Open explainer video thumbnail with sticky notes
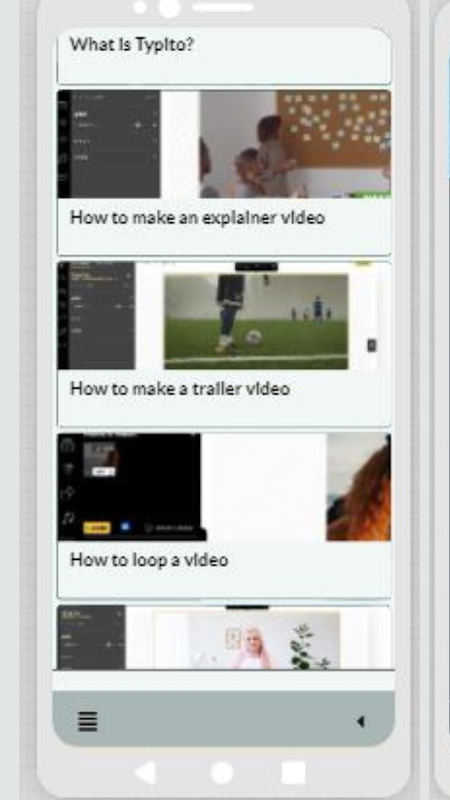This screenshot has height=800, width=450. click(x=224, y=144)
